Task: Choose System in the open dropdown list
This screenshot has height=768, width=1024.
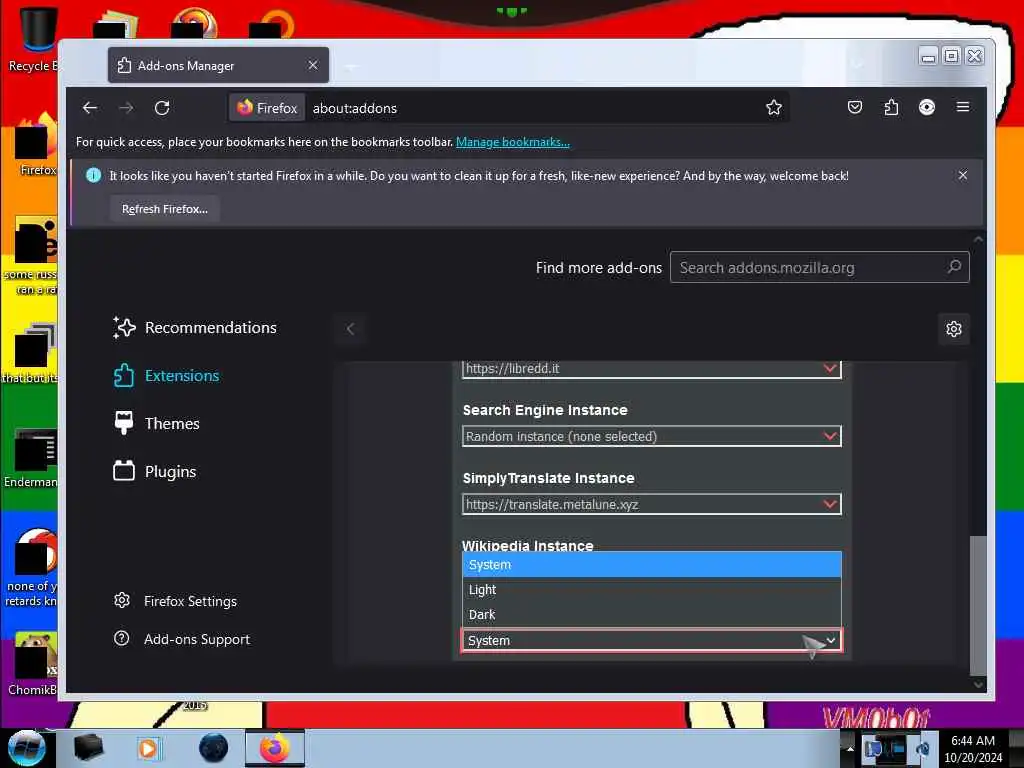Action: point(652,565)
